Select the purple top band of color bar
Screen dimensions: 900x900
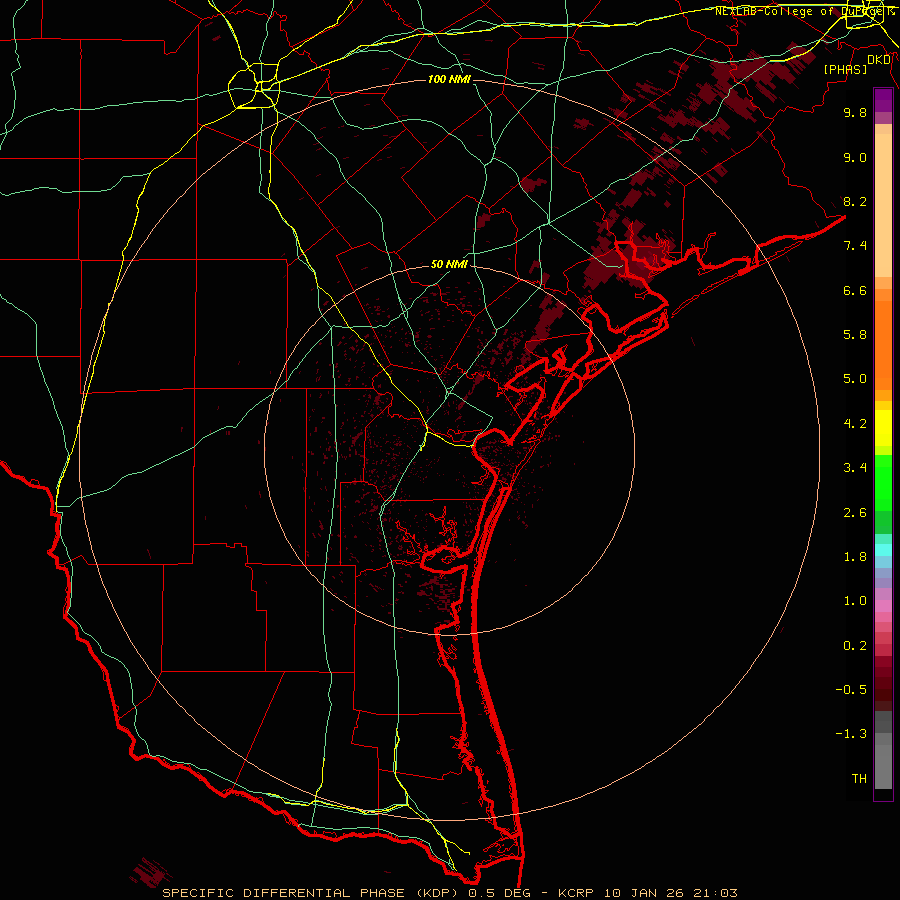(883, 100)
